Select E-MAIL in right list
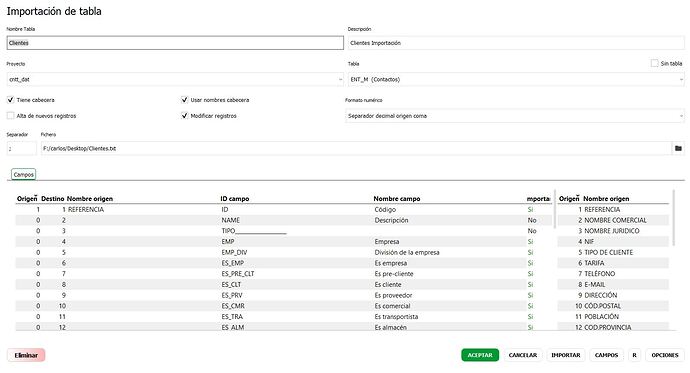Screen dimensions: 690x373 (613, 285)
